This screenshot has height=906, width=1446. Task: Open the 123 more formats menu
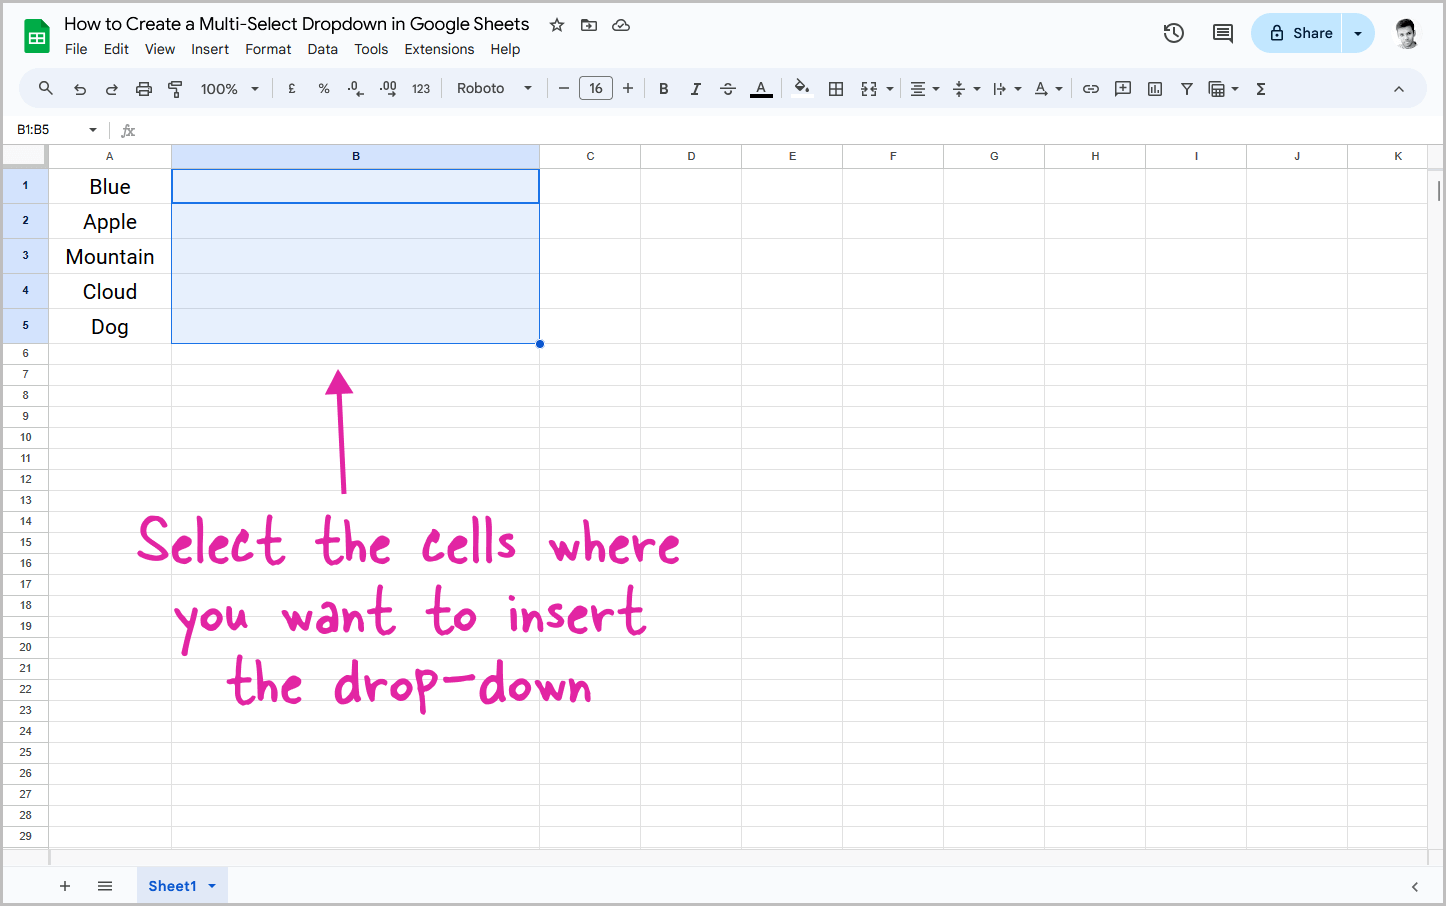pyautogui.click(x=421, y=89)
